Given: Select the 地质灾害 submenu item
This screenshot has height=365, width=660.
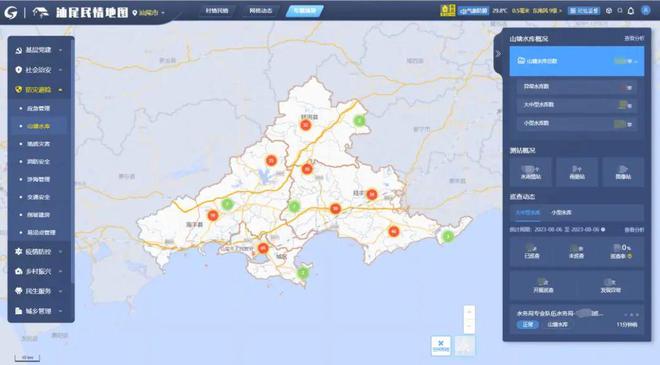Looking at the screenshot, I should [x=38, y=144].
